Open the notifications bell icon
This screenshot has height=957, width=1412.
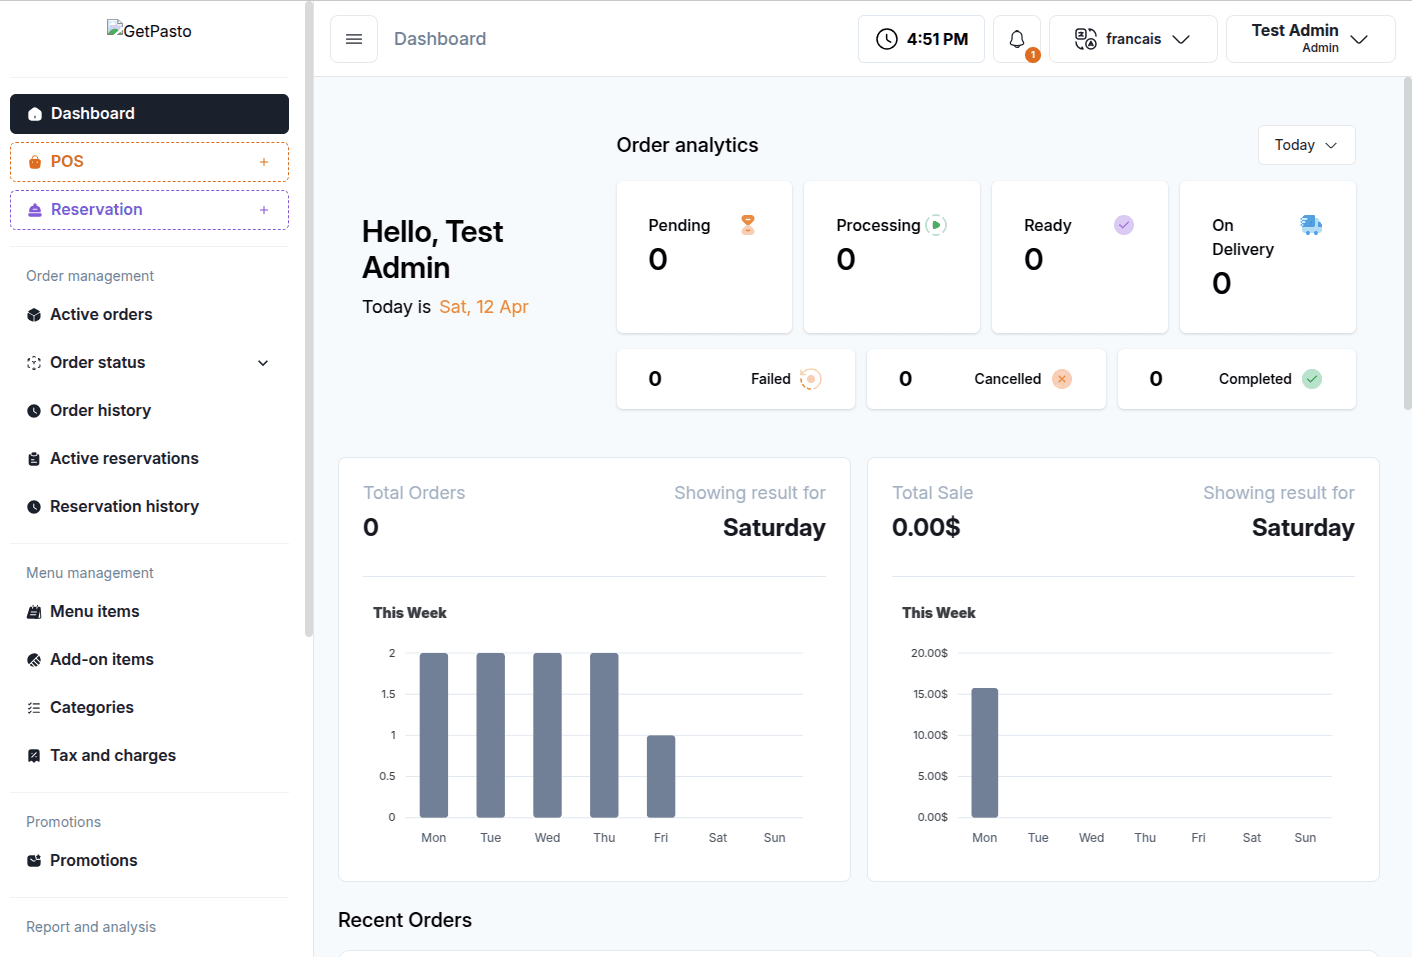coord(1017,39)
